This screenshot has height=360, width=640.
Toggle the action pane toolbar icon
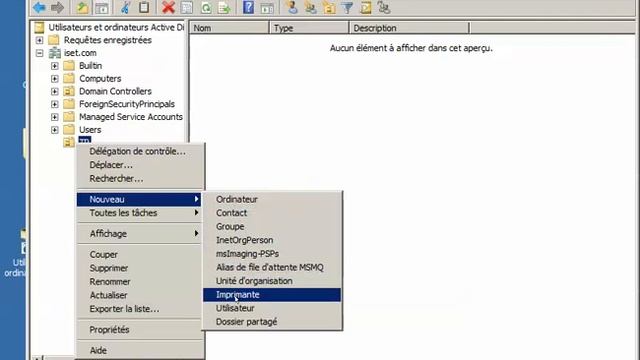pyautogui.click(x=267, y=7)
